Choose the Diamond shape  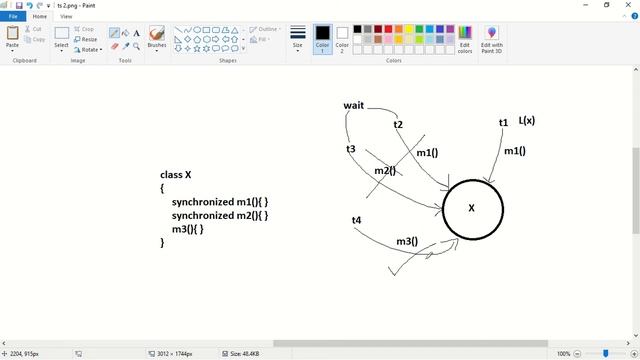click(x=188, y=40)
